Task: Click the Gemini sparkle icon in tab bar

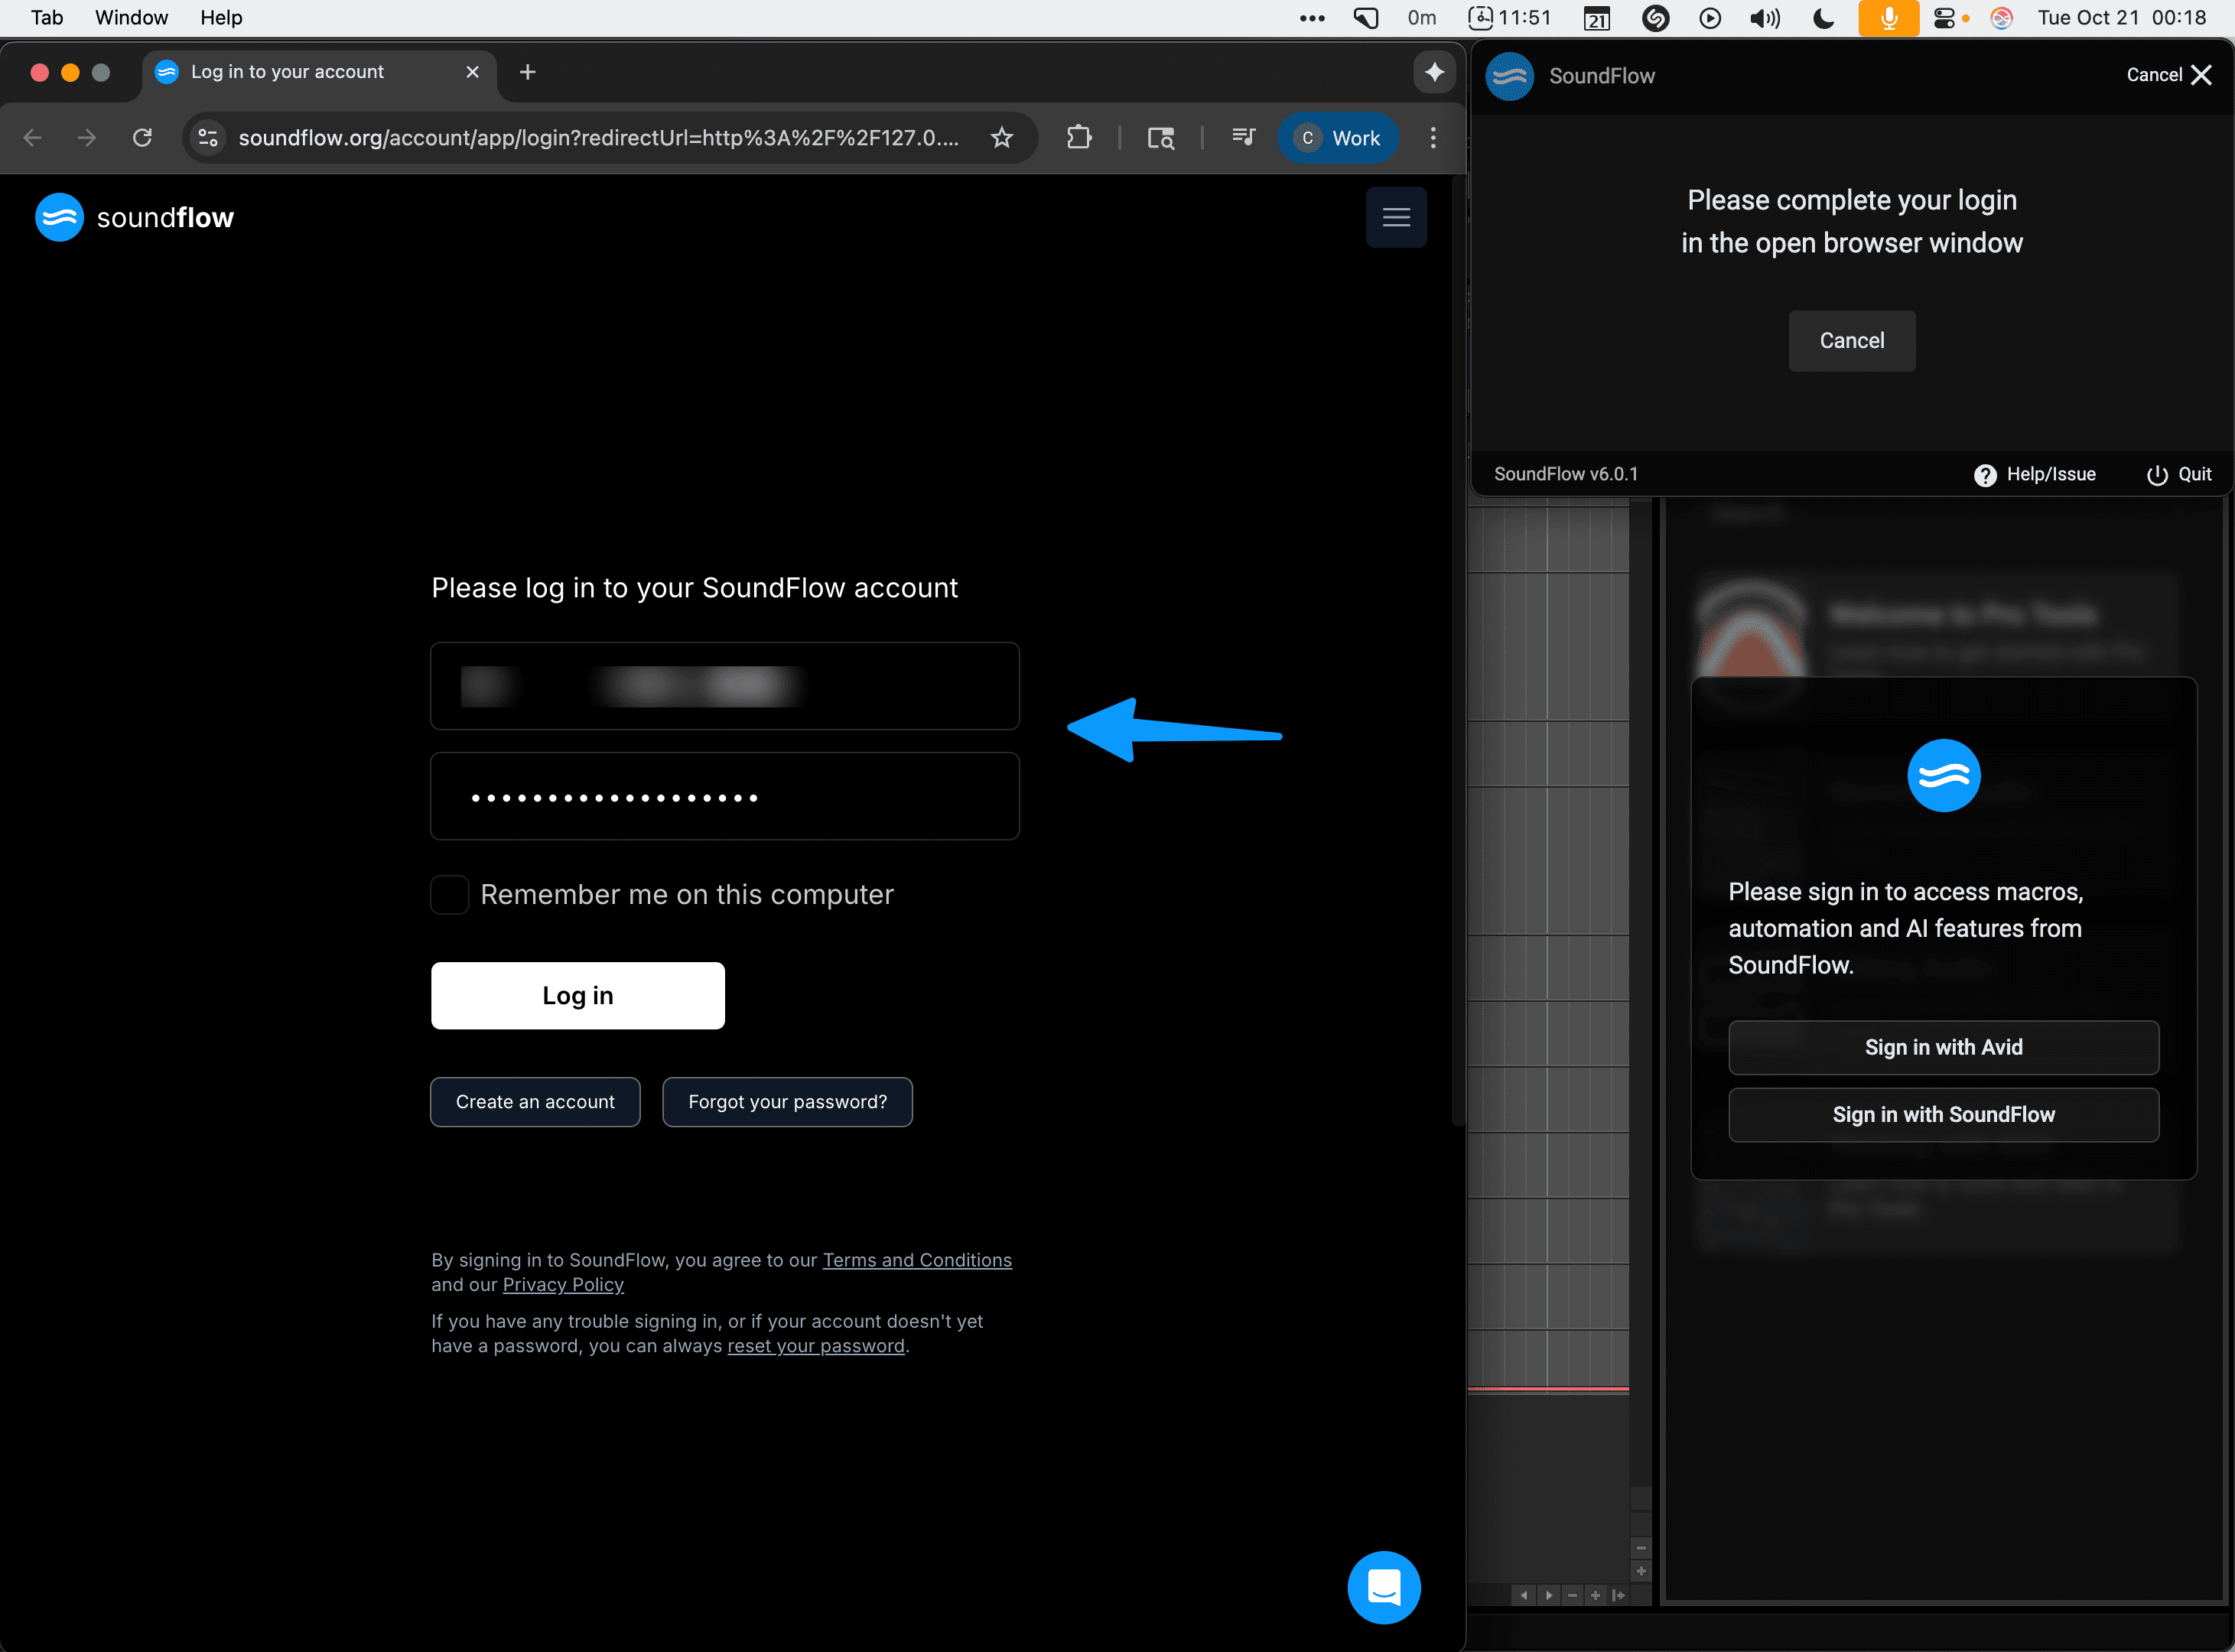Action: [x=1434, y=72]
